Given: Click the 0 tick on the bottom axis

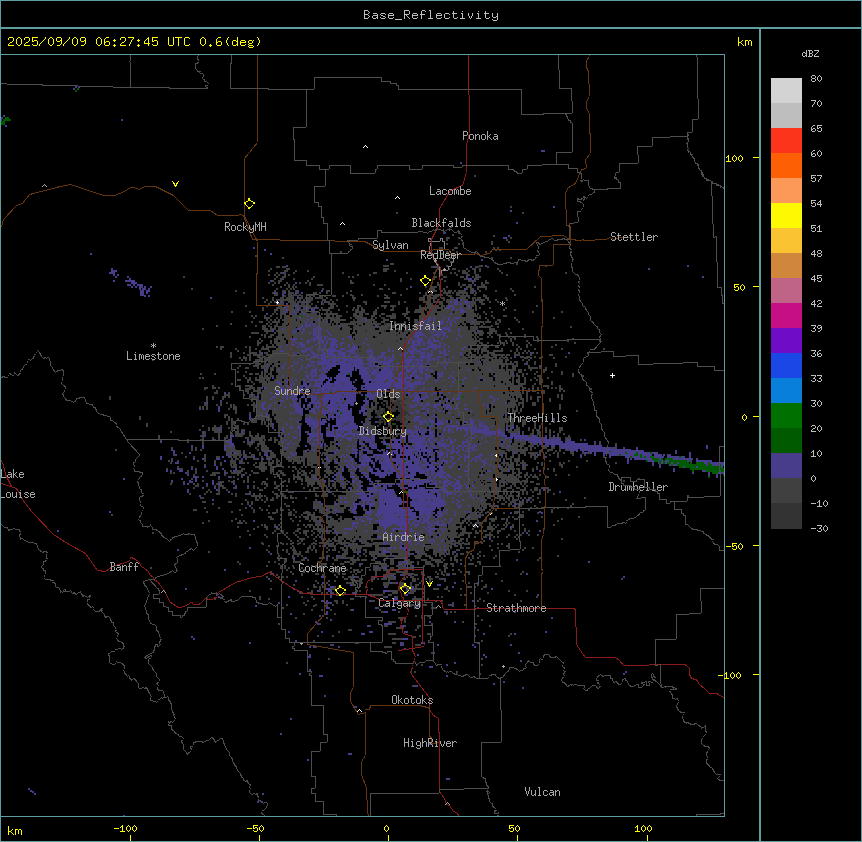Looking at the screenshot, I should [x=386, y=828].
